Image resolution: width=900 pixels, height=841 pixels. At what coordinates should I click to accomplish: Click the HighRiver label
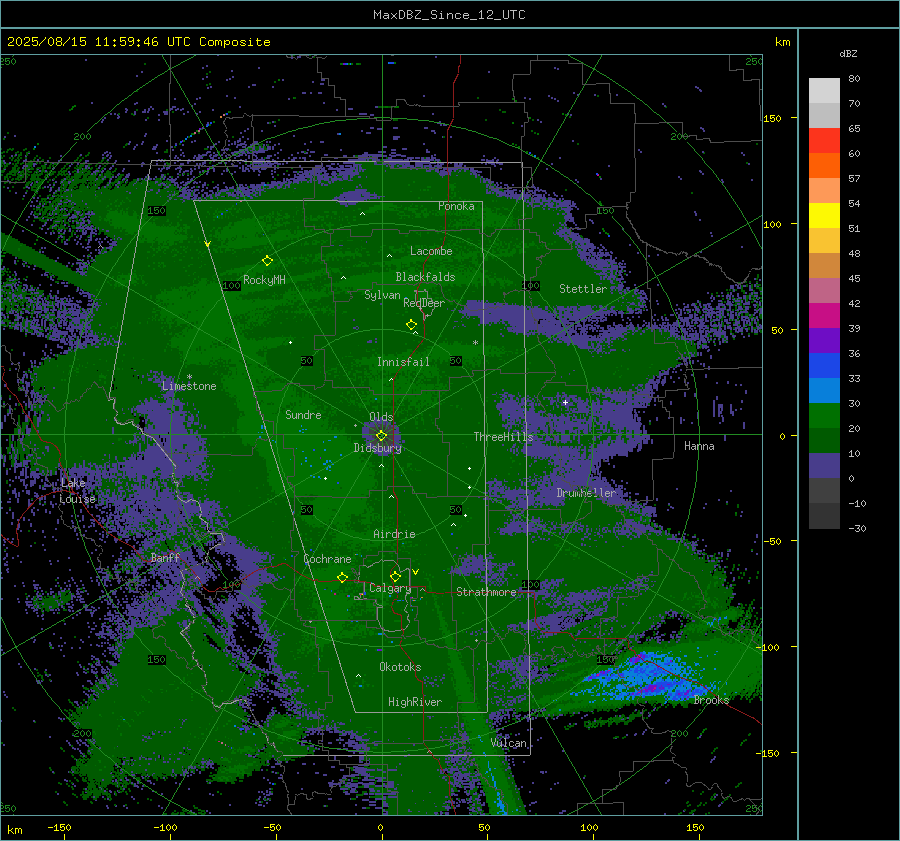[x=415, y=702]
